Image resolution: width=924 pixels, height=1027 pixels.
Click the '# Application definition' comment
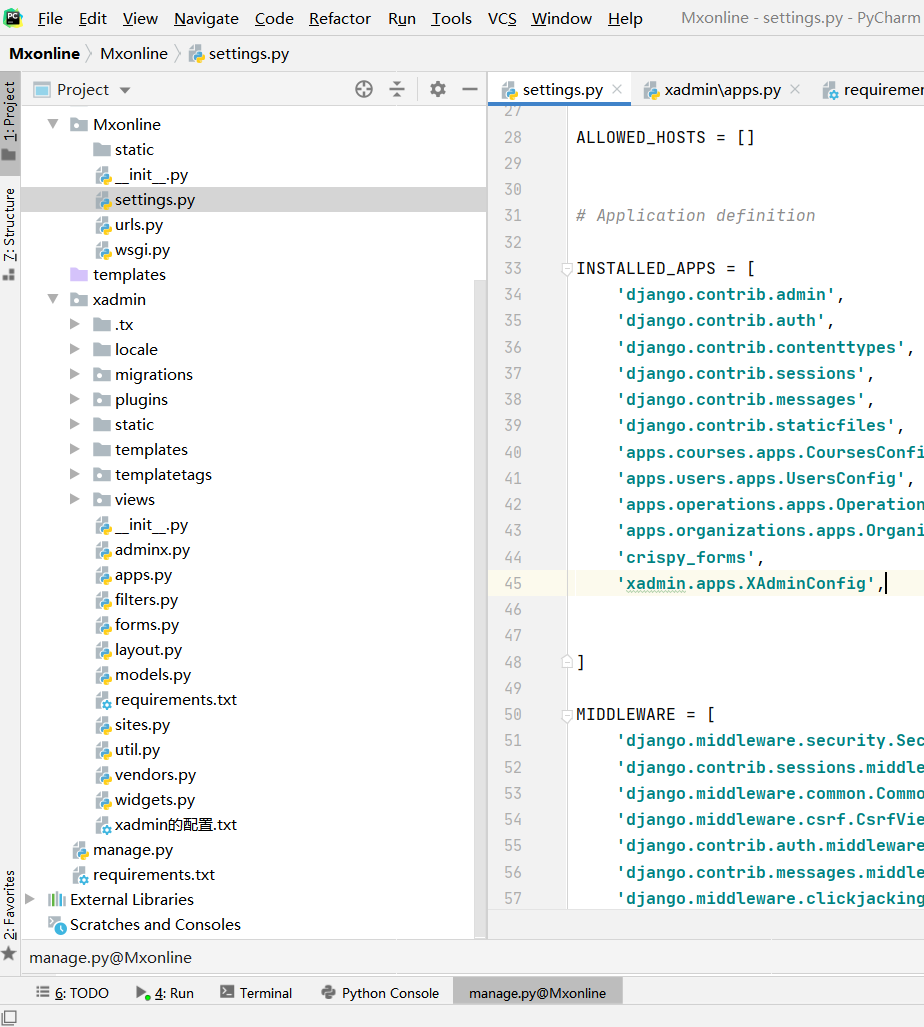click(695, 215)
